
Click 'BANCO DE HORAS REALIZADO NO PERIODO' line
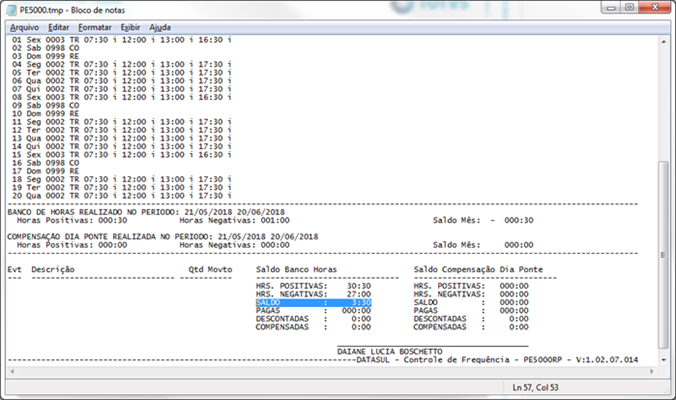[x=146, y=212]
